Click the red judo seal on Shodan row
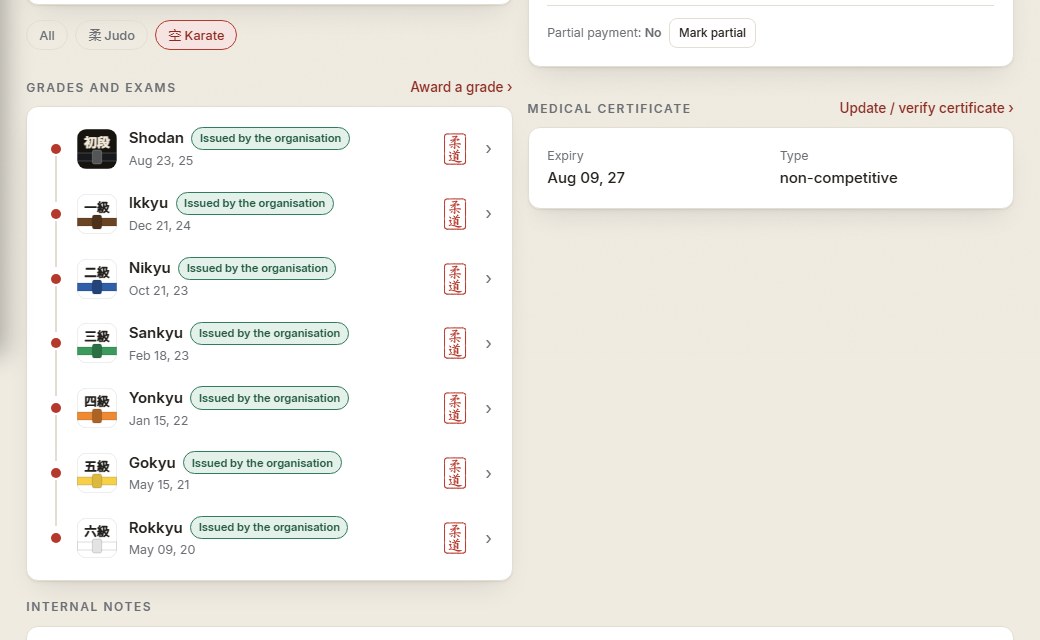This screenshot has width=1040, height=640. coord(455,149)
